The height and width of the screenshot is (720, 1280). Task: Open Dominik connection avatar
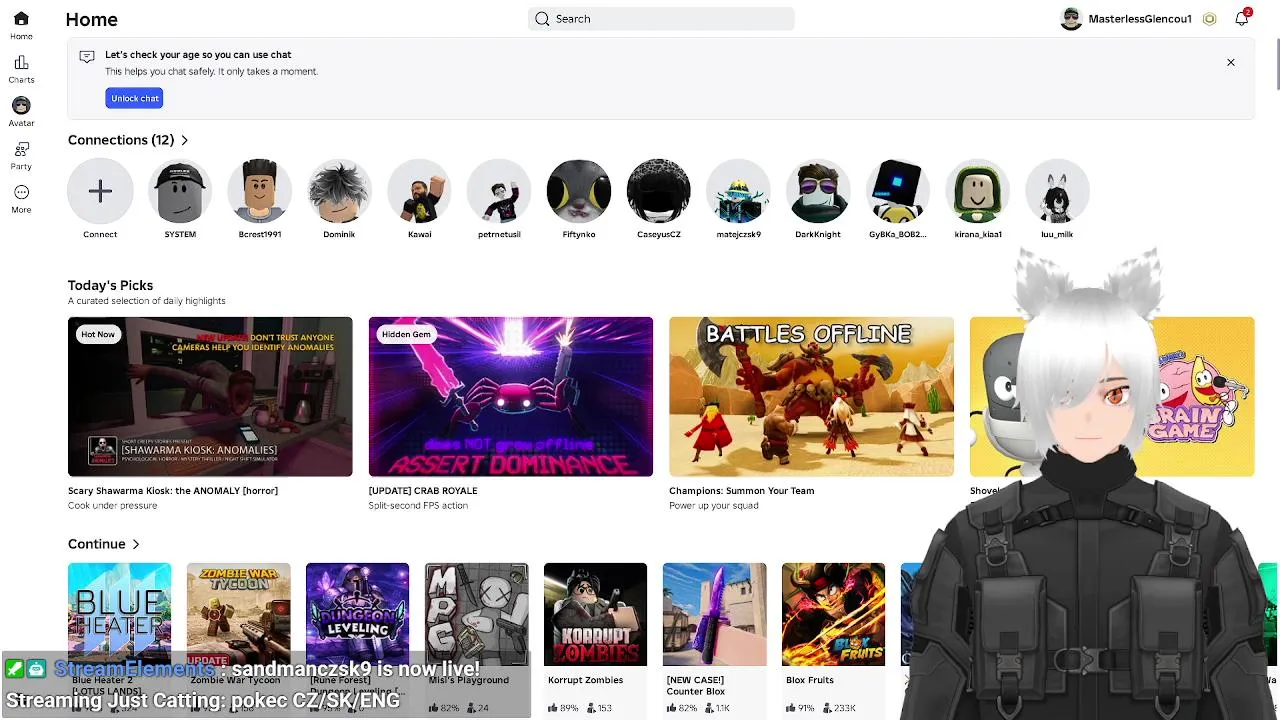pos(339,191)
